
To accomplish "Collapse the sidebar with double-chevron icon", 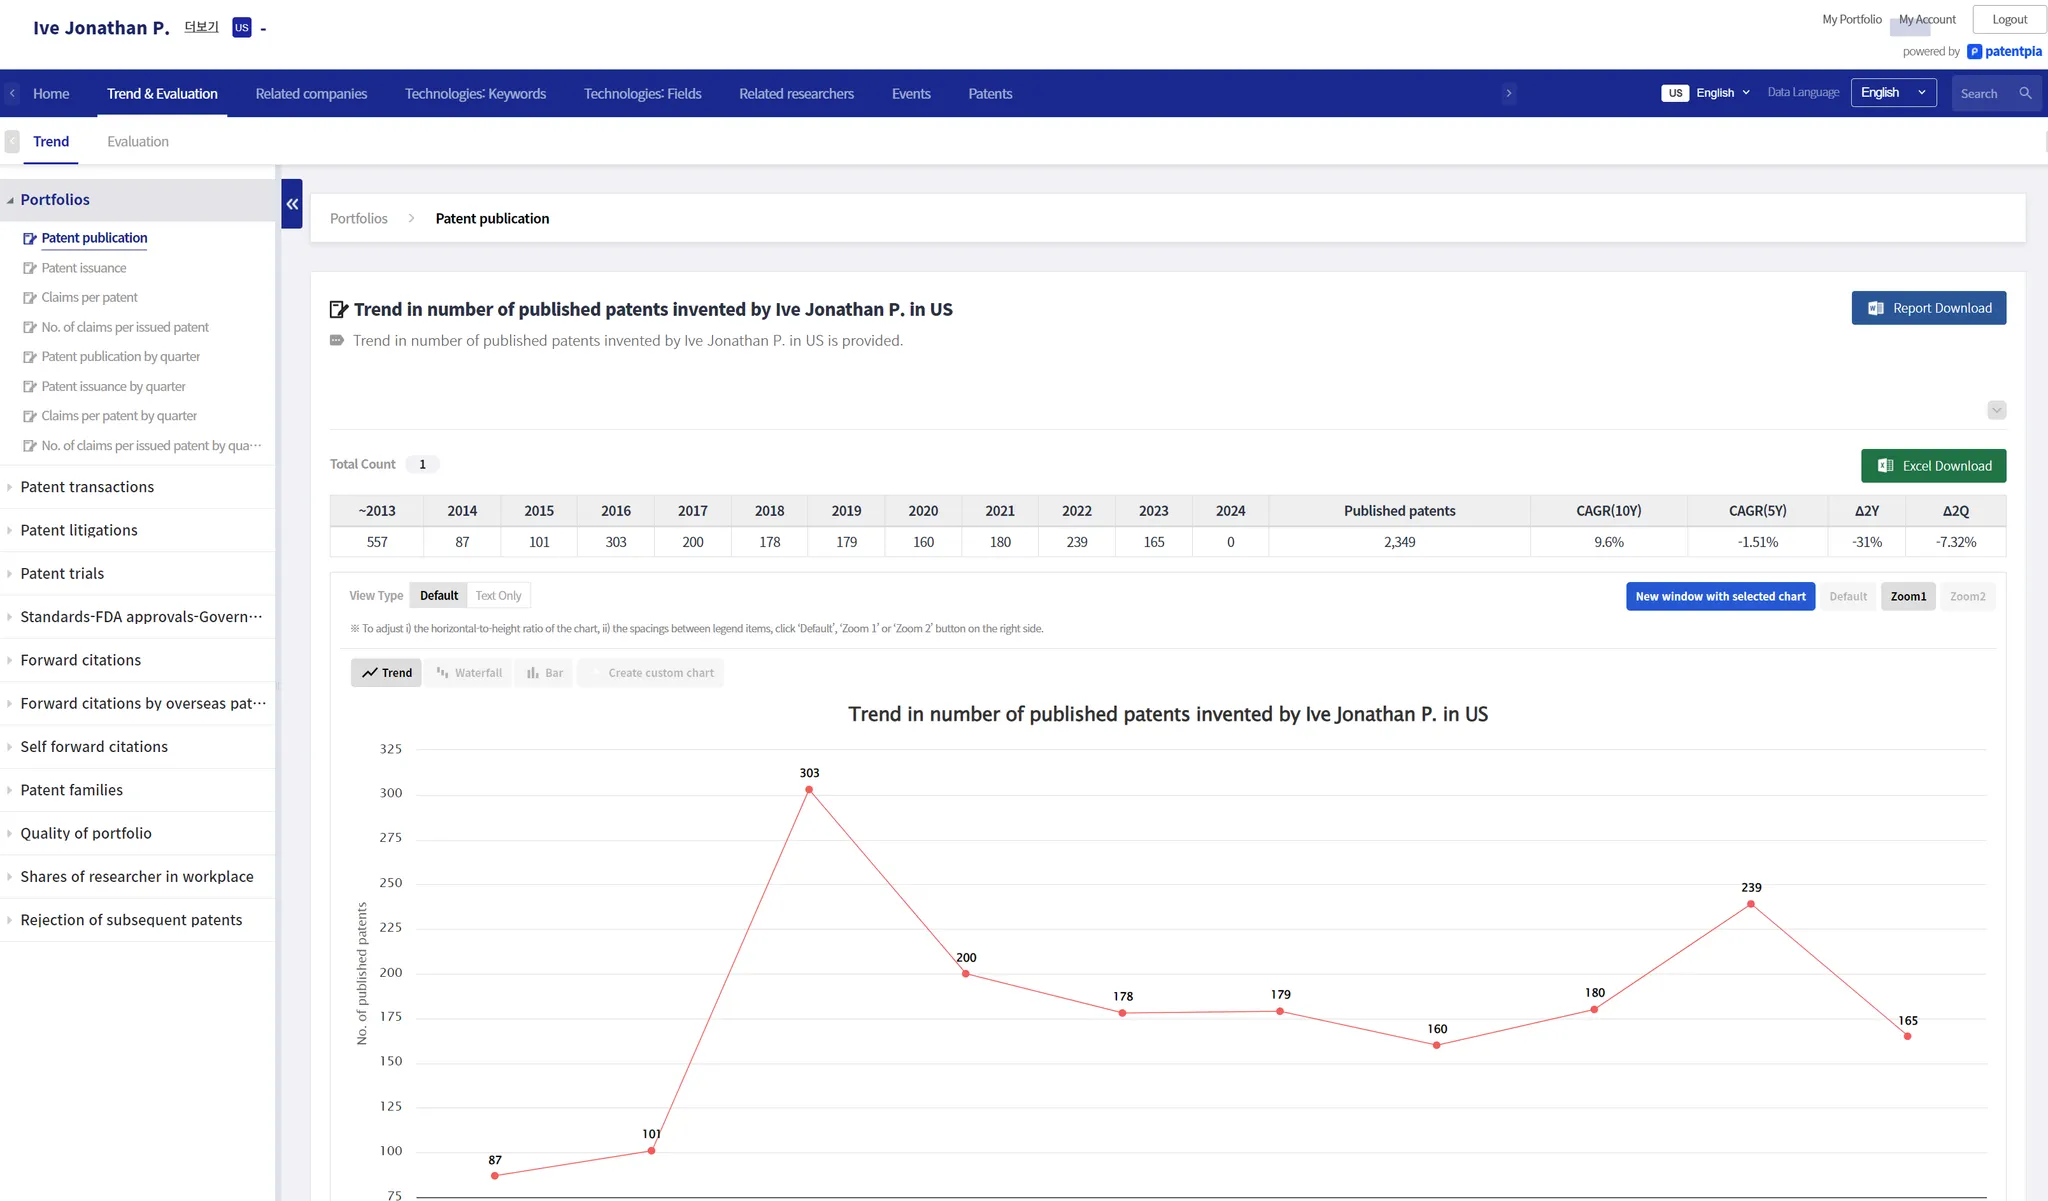I will tap(292, 204).
